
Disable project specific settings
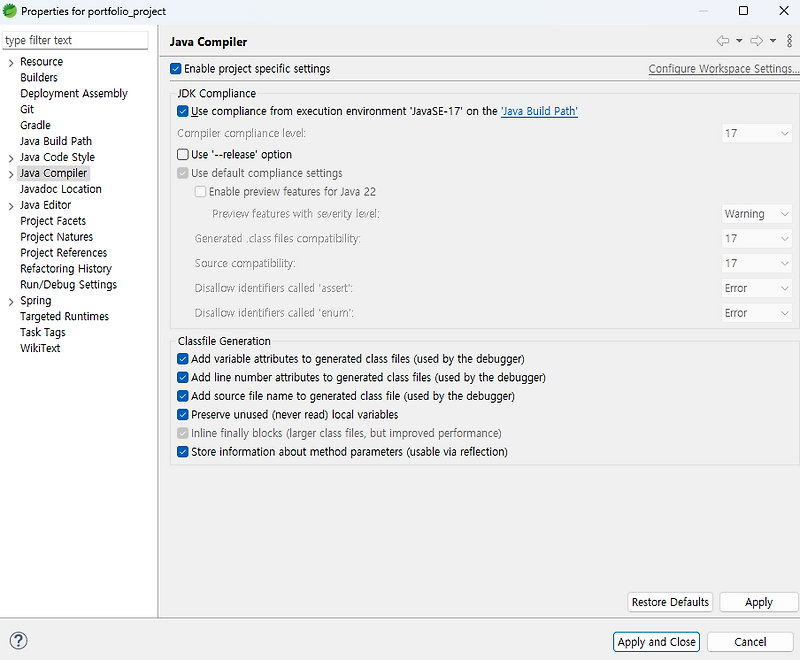point(176,68)
